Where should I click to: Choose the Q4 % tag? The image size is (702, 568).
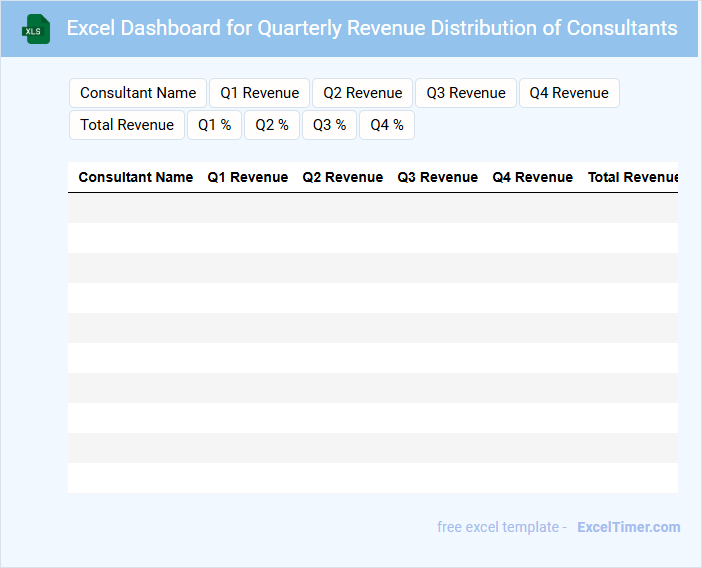[387, 125]
